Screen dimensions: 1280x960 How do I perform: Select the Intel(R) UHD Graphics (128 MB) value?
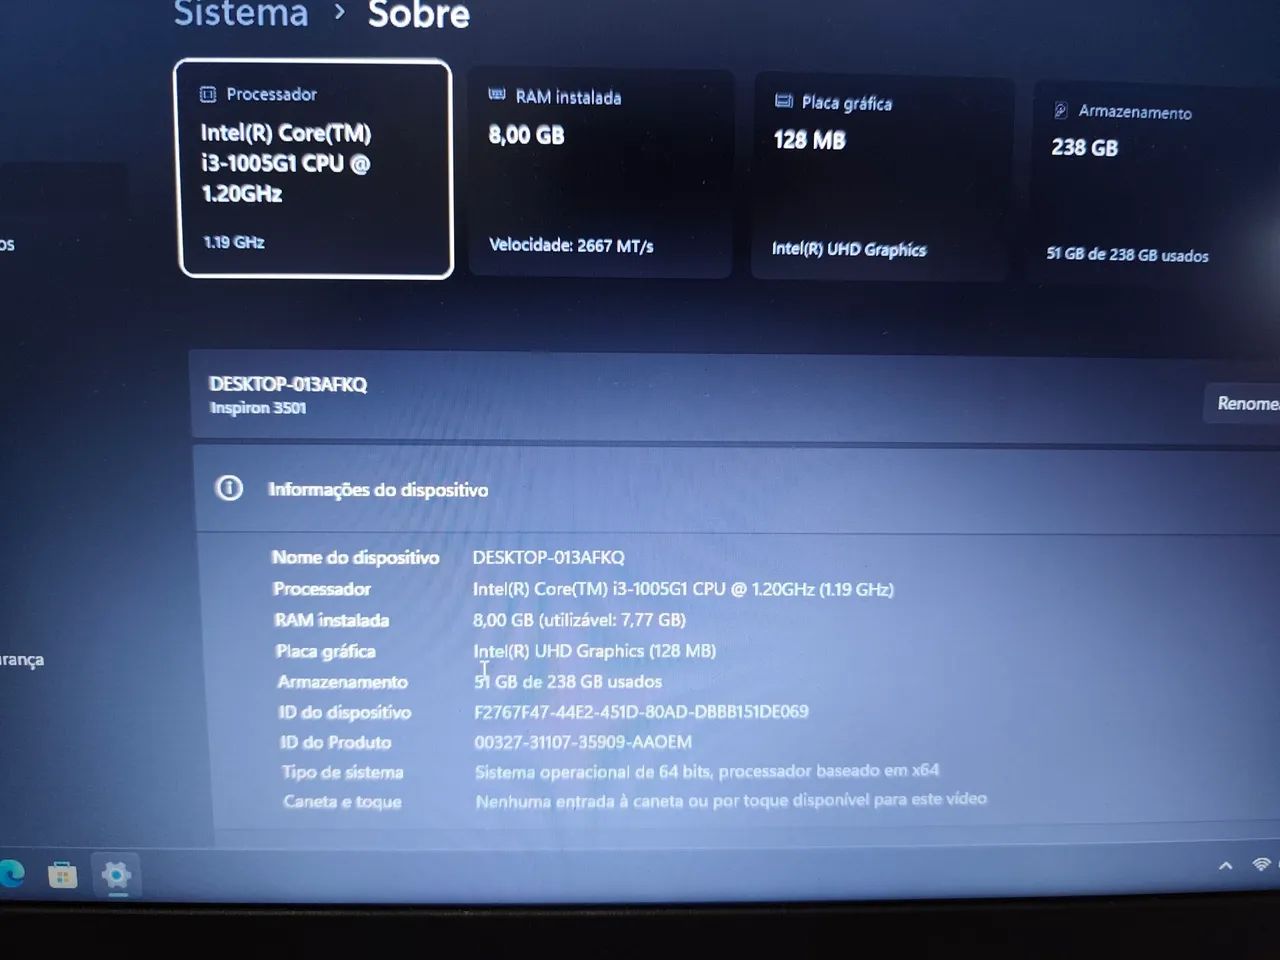pos(595,651)
